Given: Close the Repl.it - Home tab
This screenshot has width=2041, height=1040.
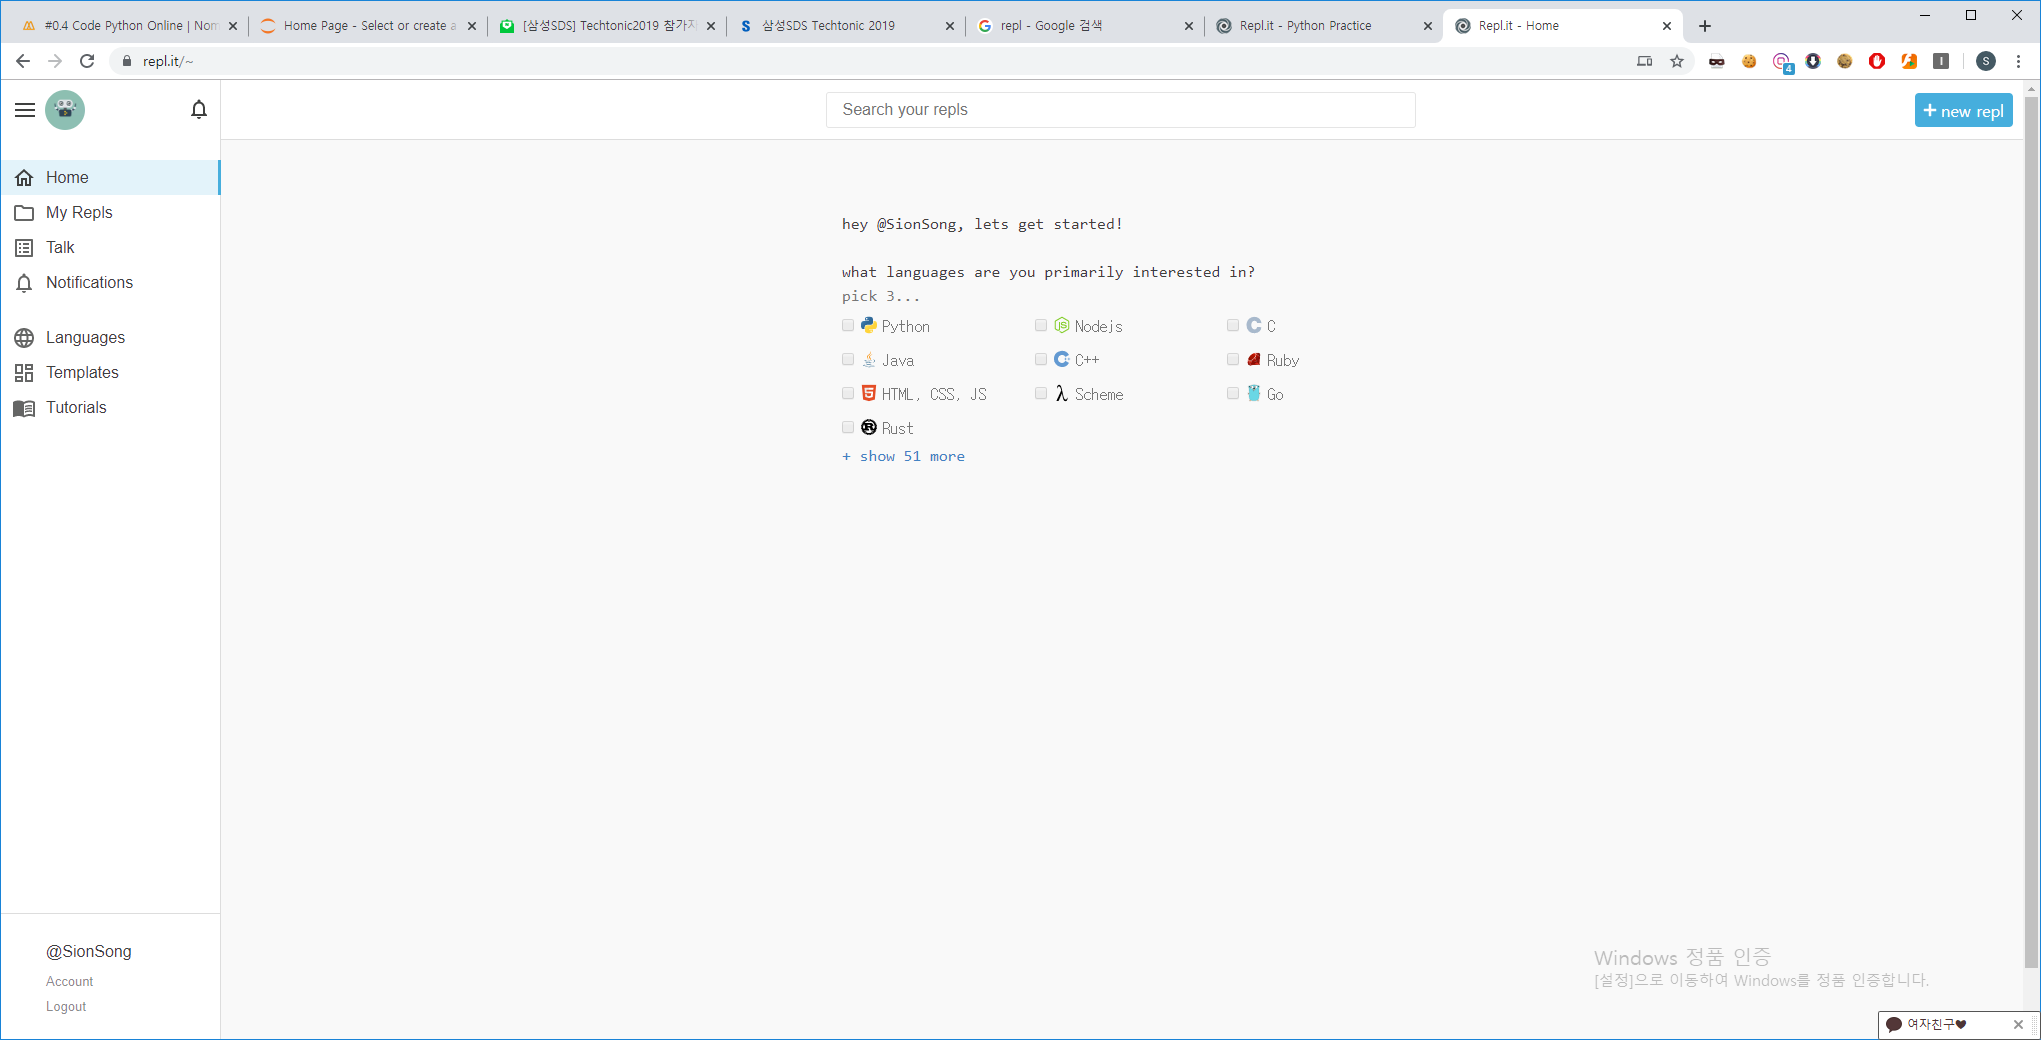Looking at the screenshot, I should coord(1667,26).
